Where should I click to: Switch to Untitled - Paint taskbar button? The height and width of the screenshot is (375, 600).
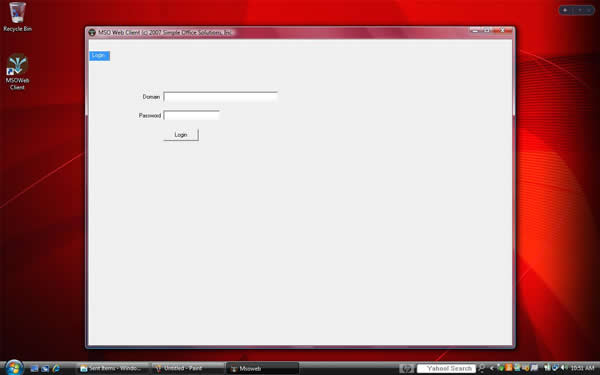(188, 368)
